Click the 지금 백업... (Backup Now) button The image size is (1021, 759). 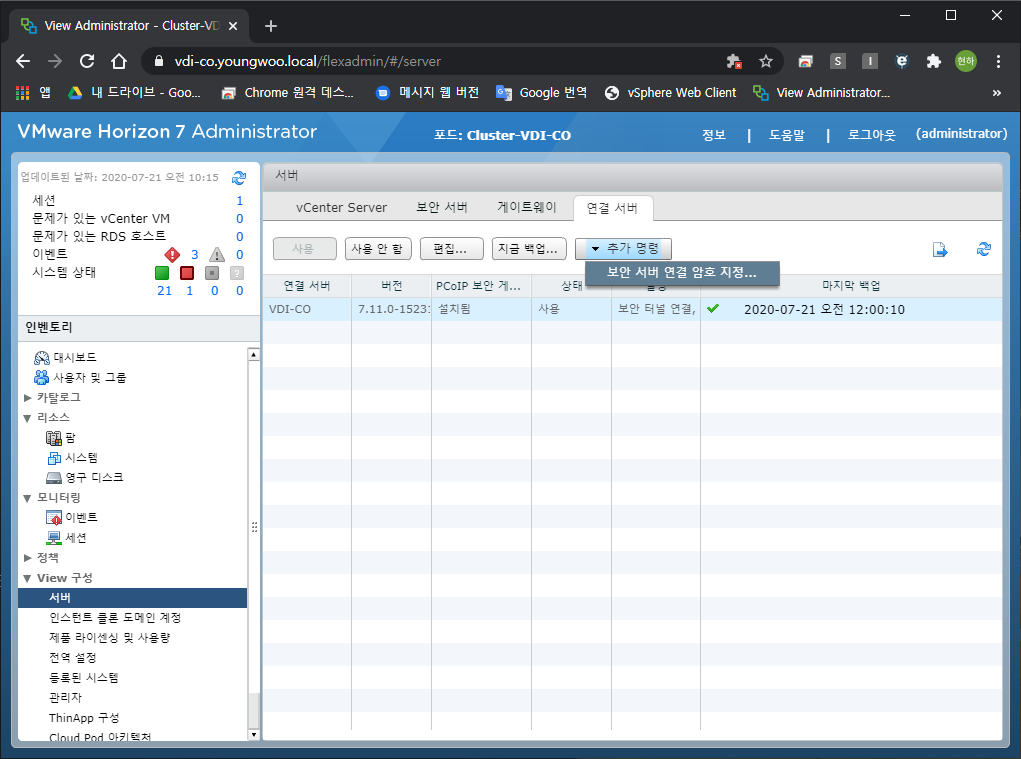pos(529,249)
